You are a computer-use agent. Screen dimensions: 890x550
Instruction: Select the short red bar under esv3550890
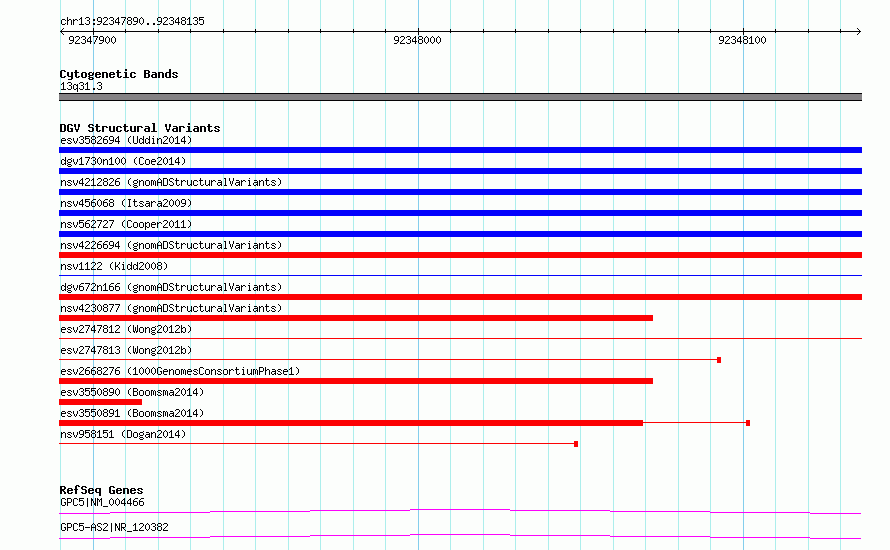(x=100, y=402)
